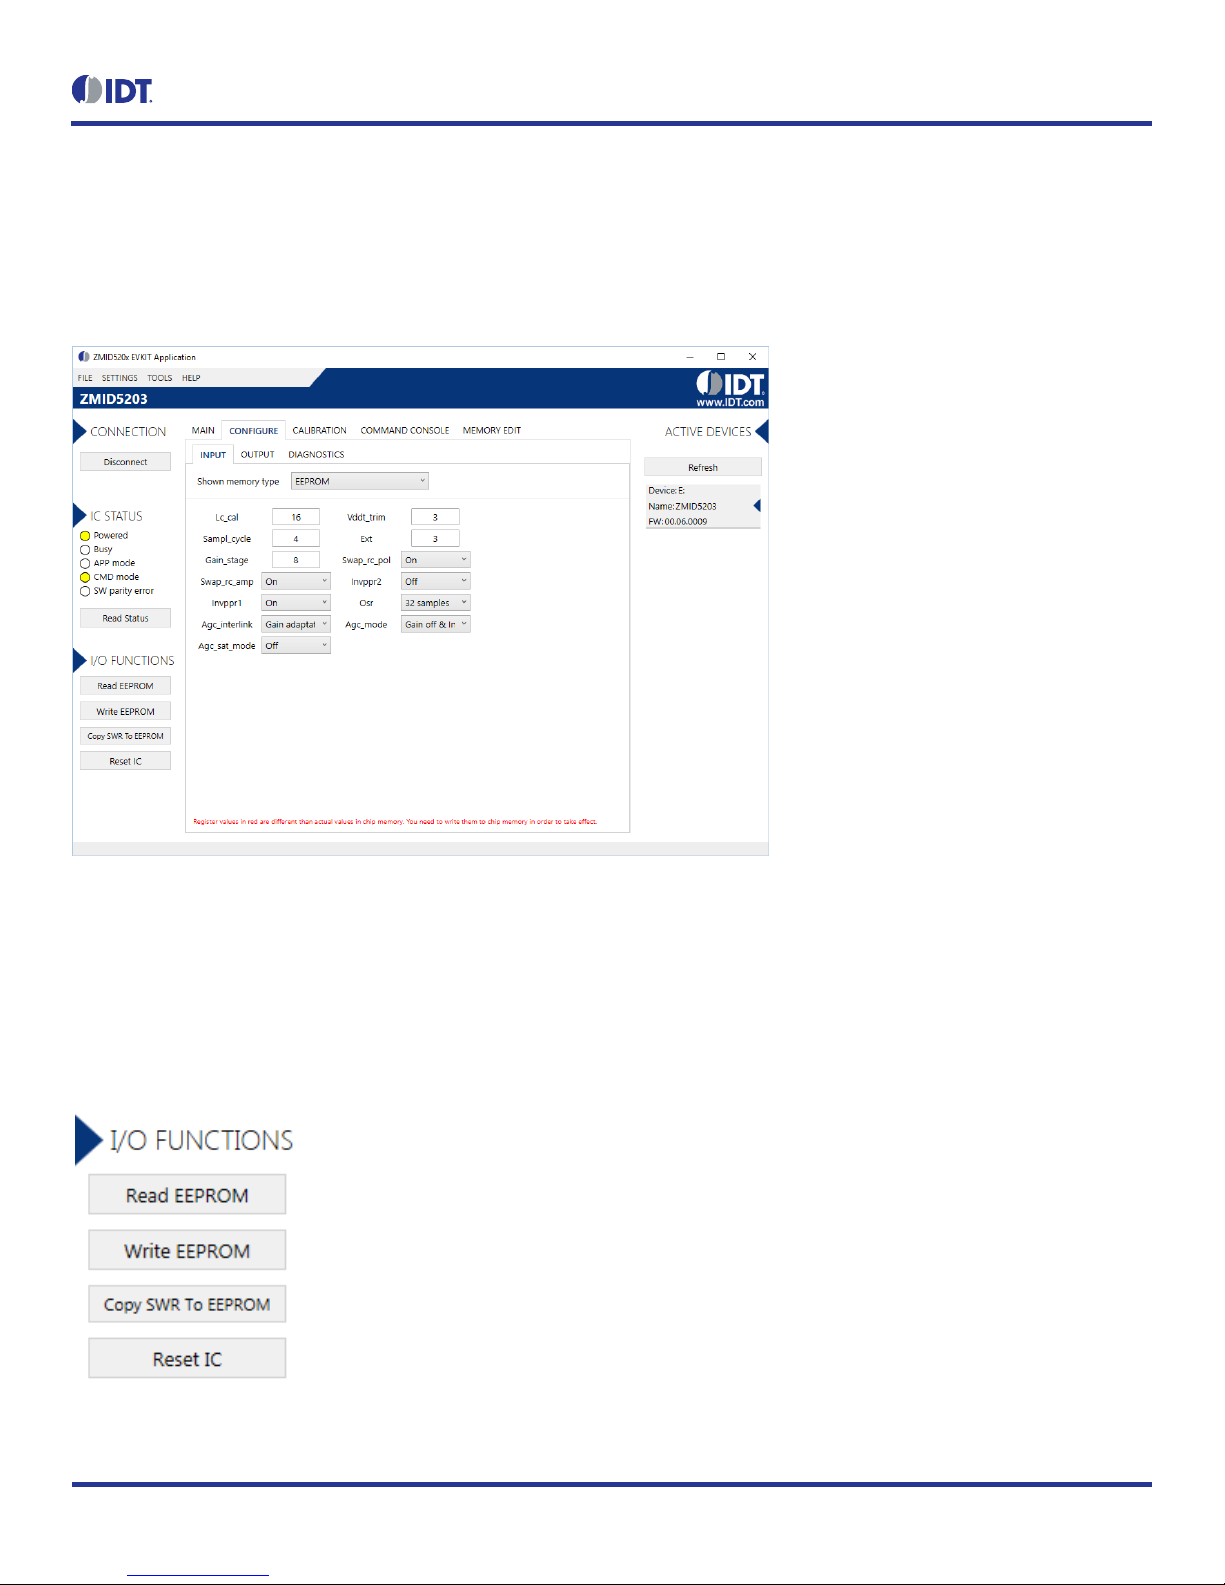The height and width of the screenshot is (1585, 1225).
Task: Open the TOOLS menu
Action: [160, 378]
